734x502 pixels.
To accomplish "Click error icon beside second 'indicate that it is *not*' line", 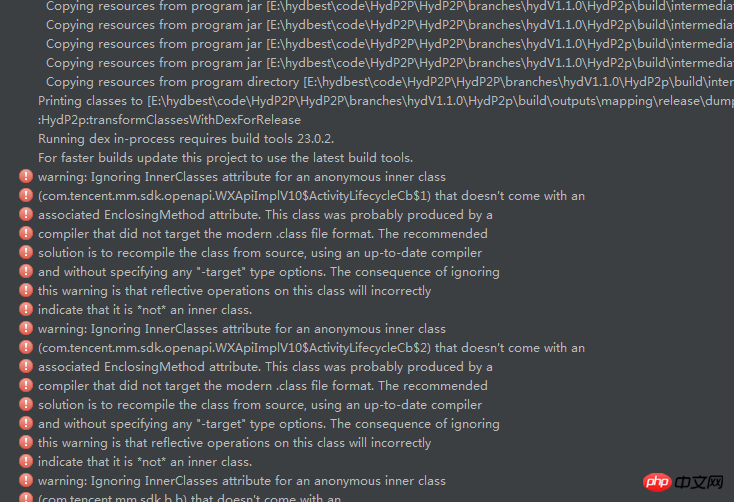I will point(26,461).
